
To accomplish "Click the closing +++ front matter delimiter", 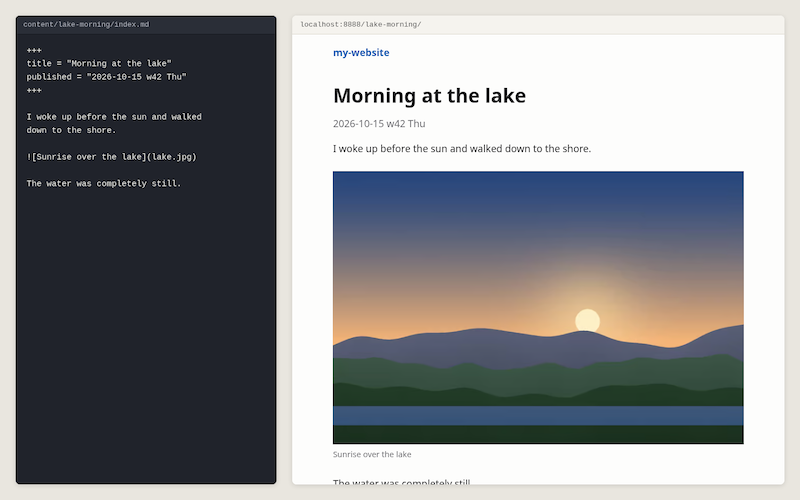I will pyautogui.click(x=34, y=90).
